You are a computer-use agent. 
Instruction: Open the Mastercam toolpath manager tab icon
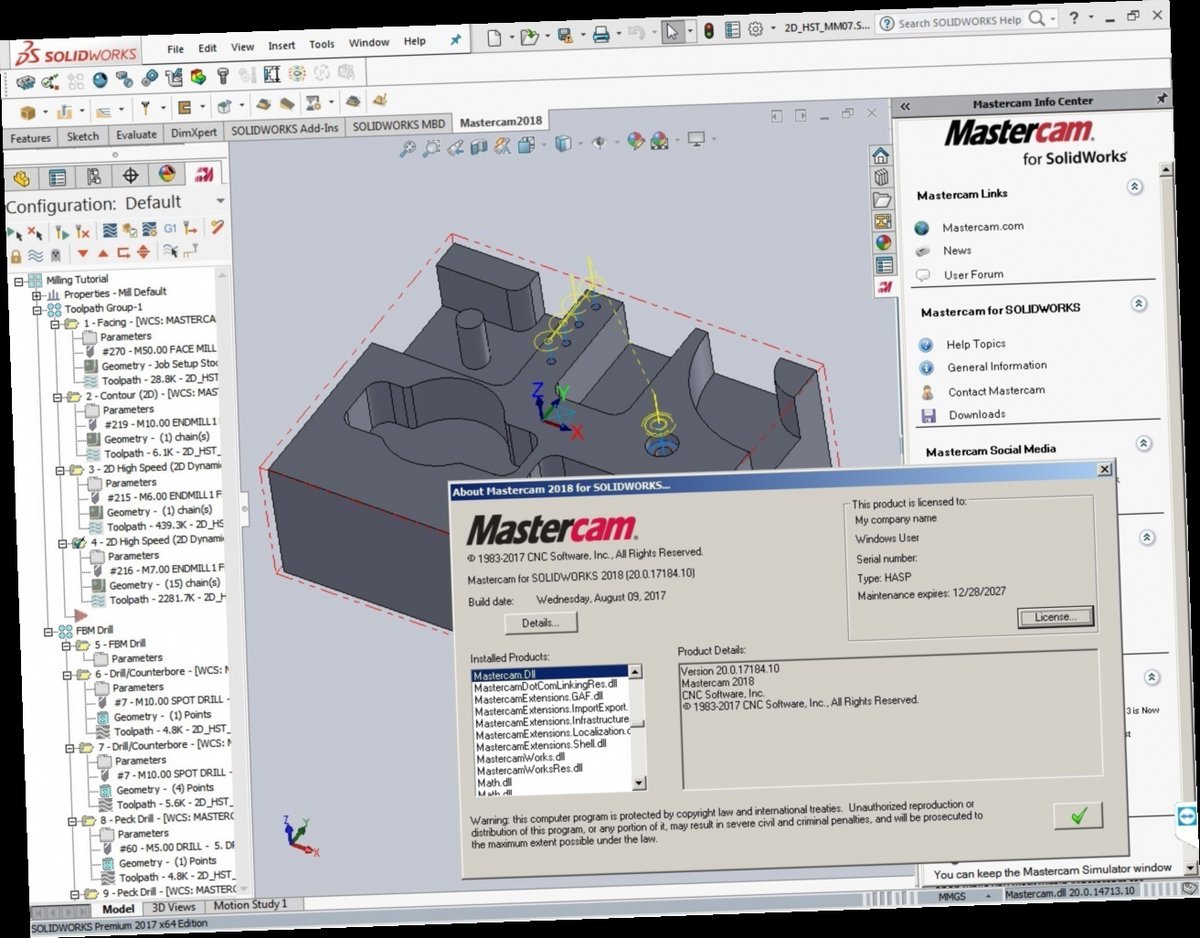coord(203,176)
